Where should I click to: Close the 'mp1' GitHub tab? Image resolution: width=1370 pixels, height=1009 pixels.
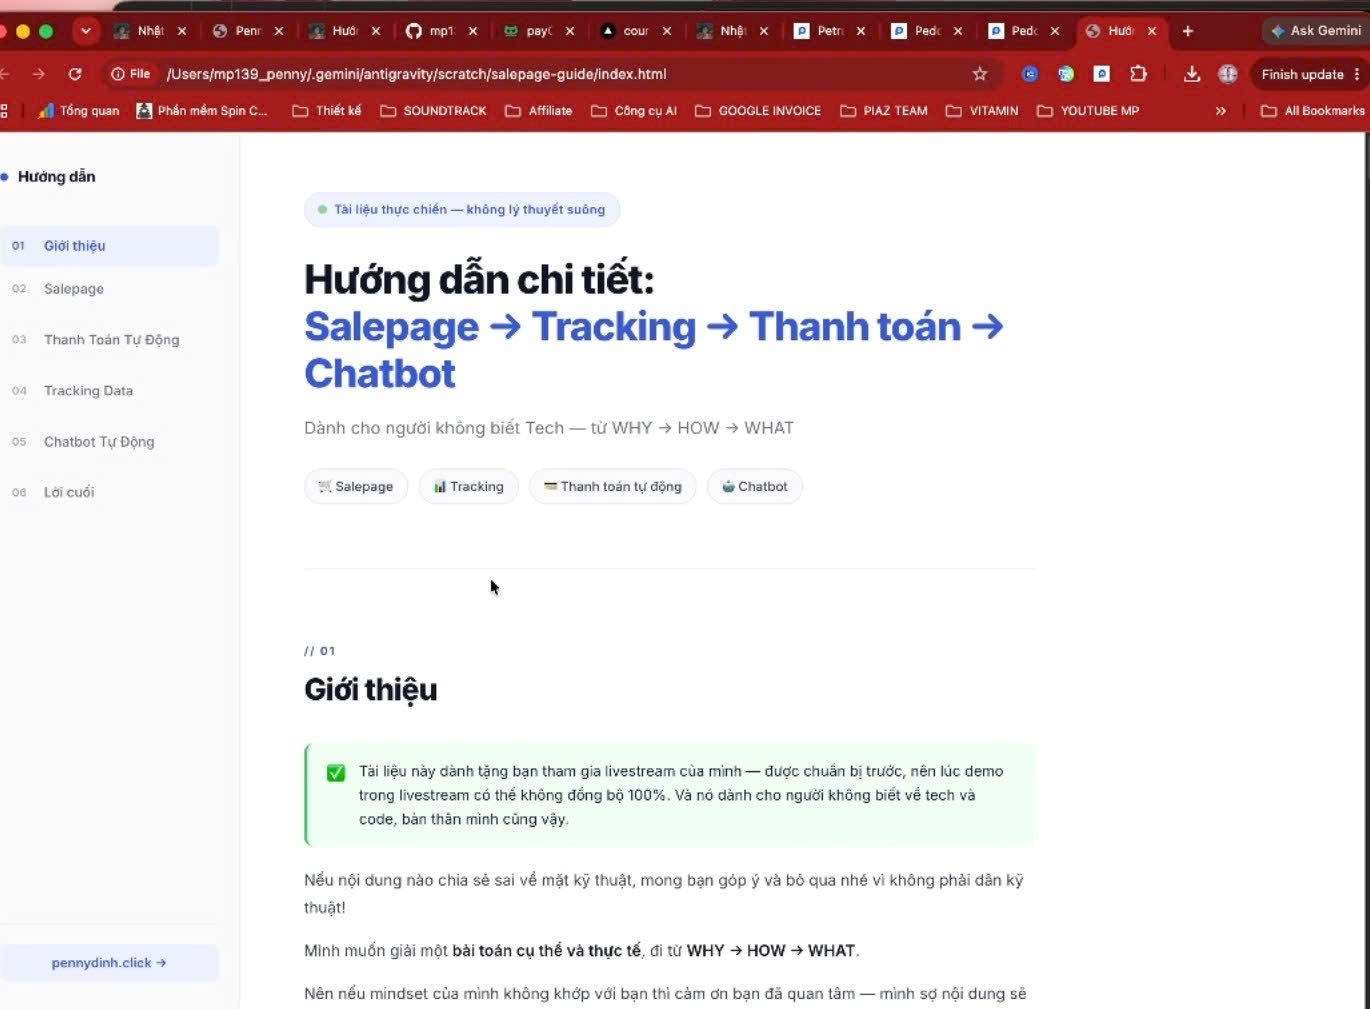[x=473, y=31]
